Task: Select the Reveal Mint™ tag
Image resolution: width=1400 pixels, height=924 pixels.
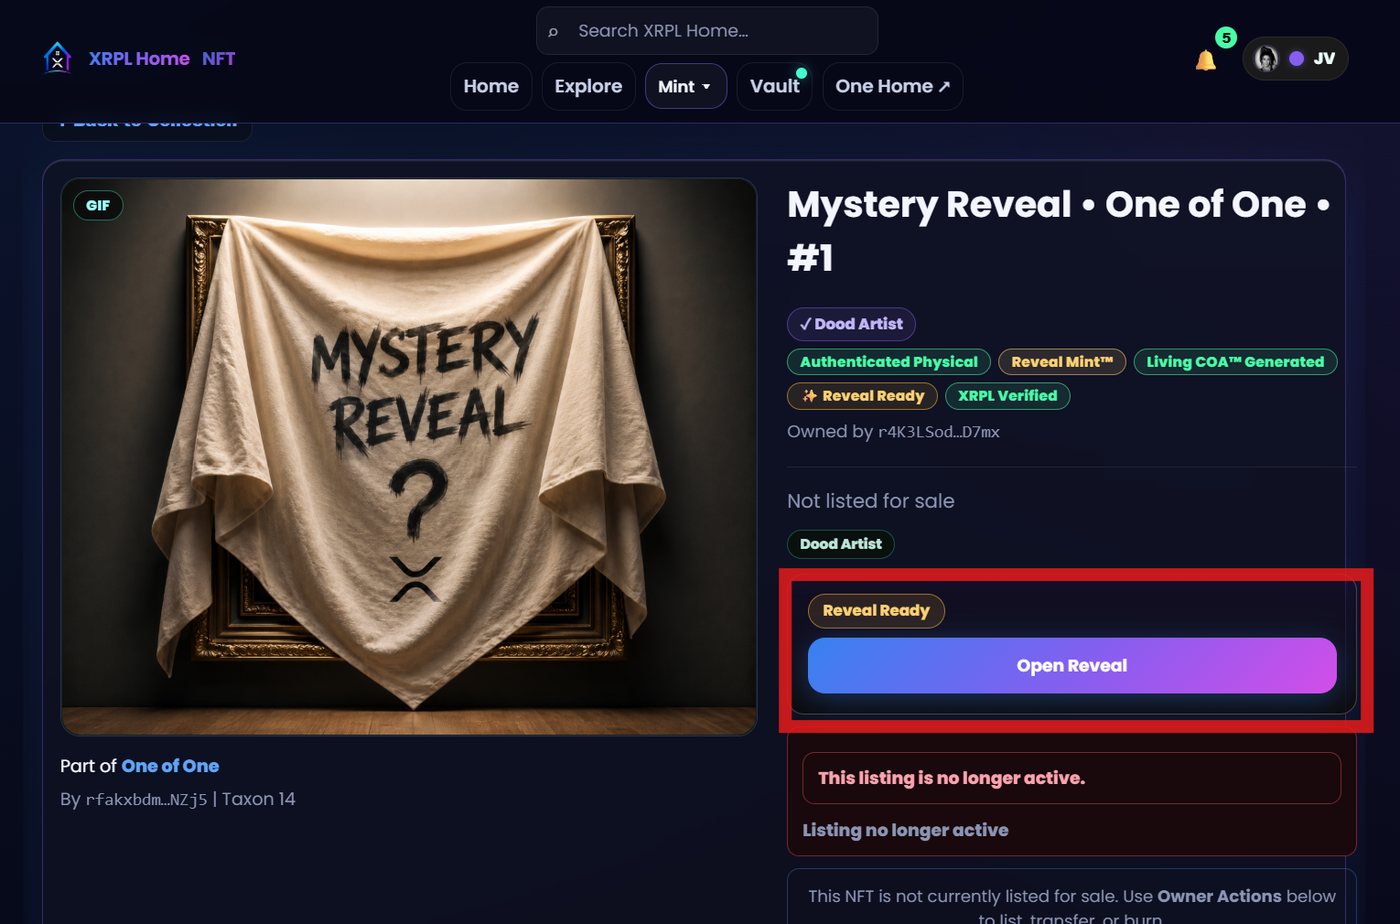Action: click(x=1062, y=362)
